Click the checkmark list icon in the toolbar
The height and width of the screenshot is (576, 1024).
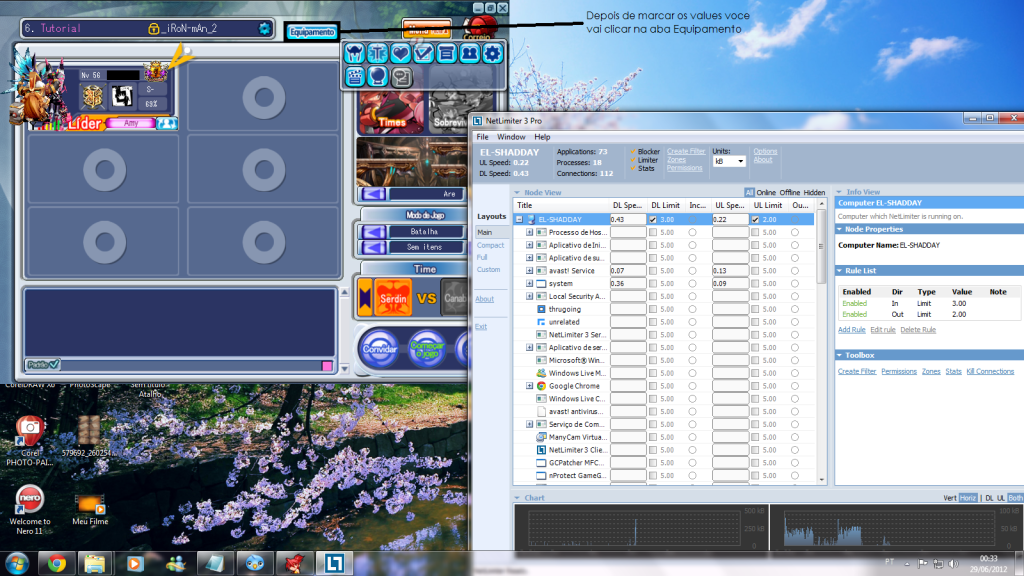tap(424, 53)
